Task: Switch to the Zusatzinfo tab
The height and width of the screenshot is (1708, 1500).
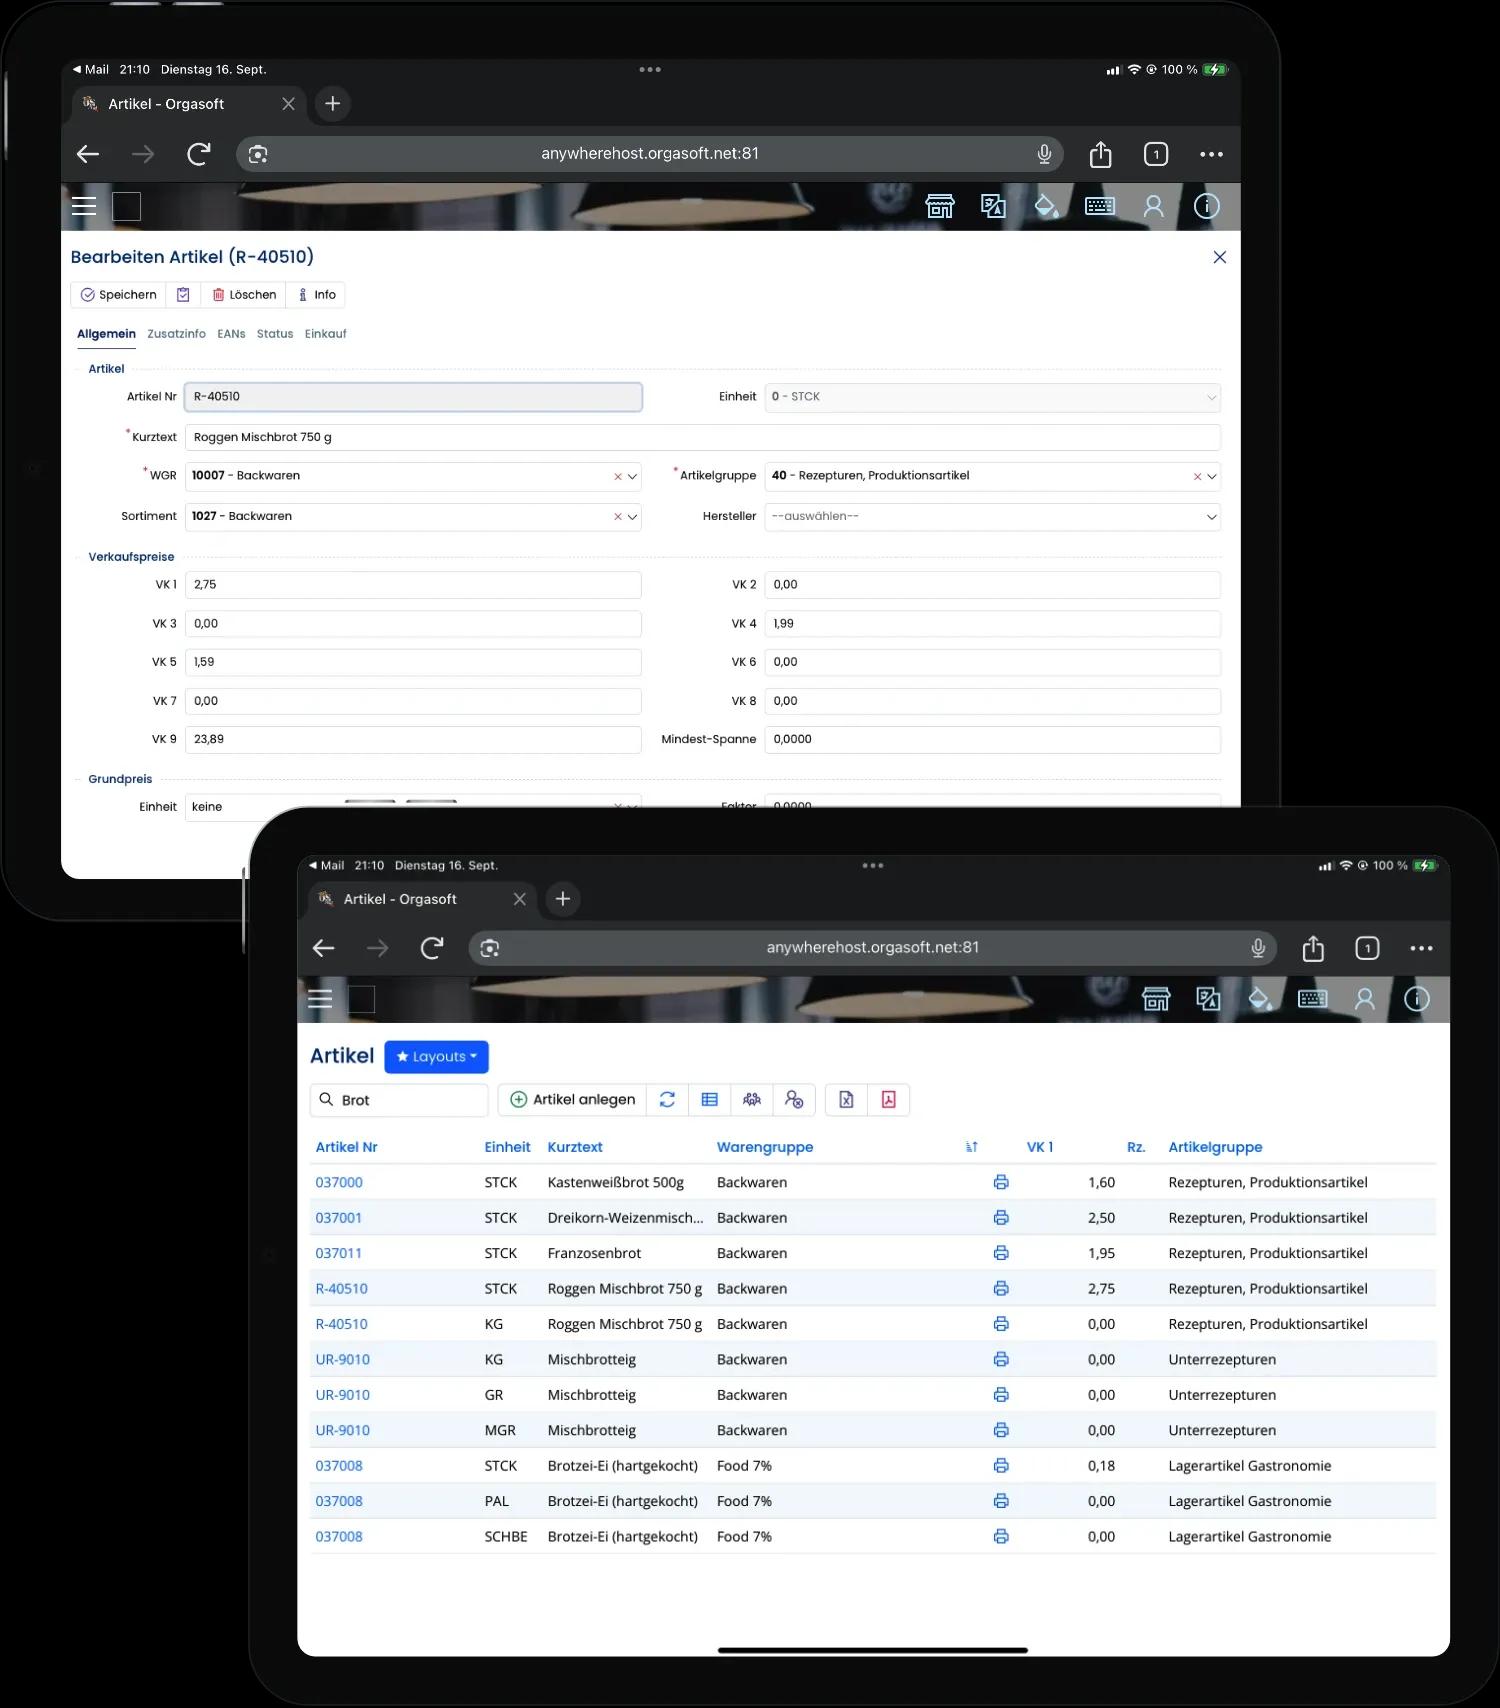Action: pos(176,334)
